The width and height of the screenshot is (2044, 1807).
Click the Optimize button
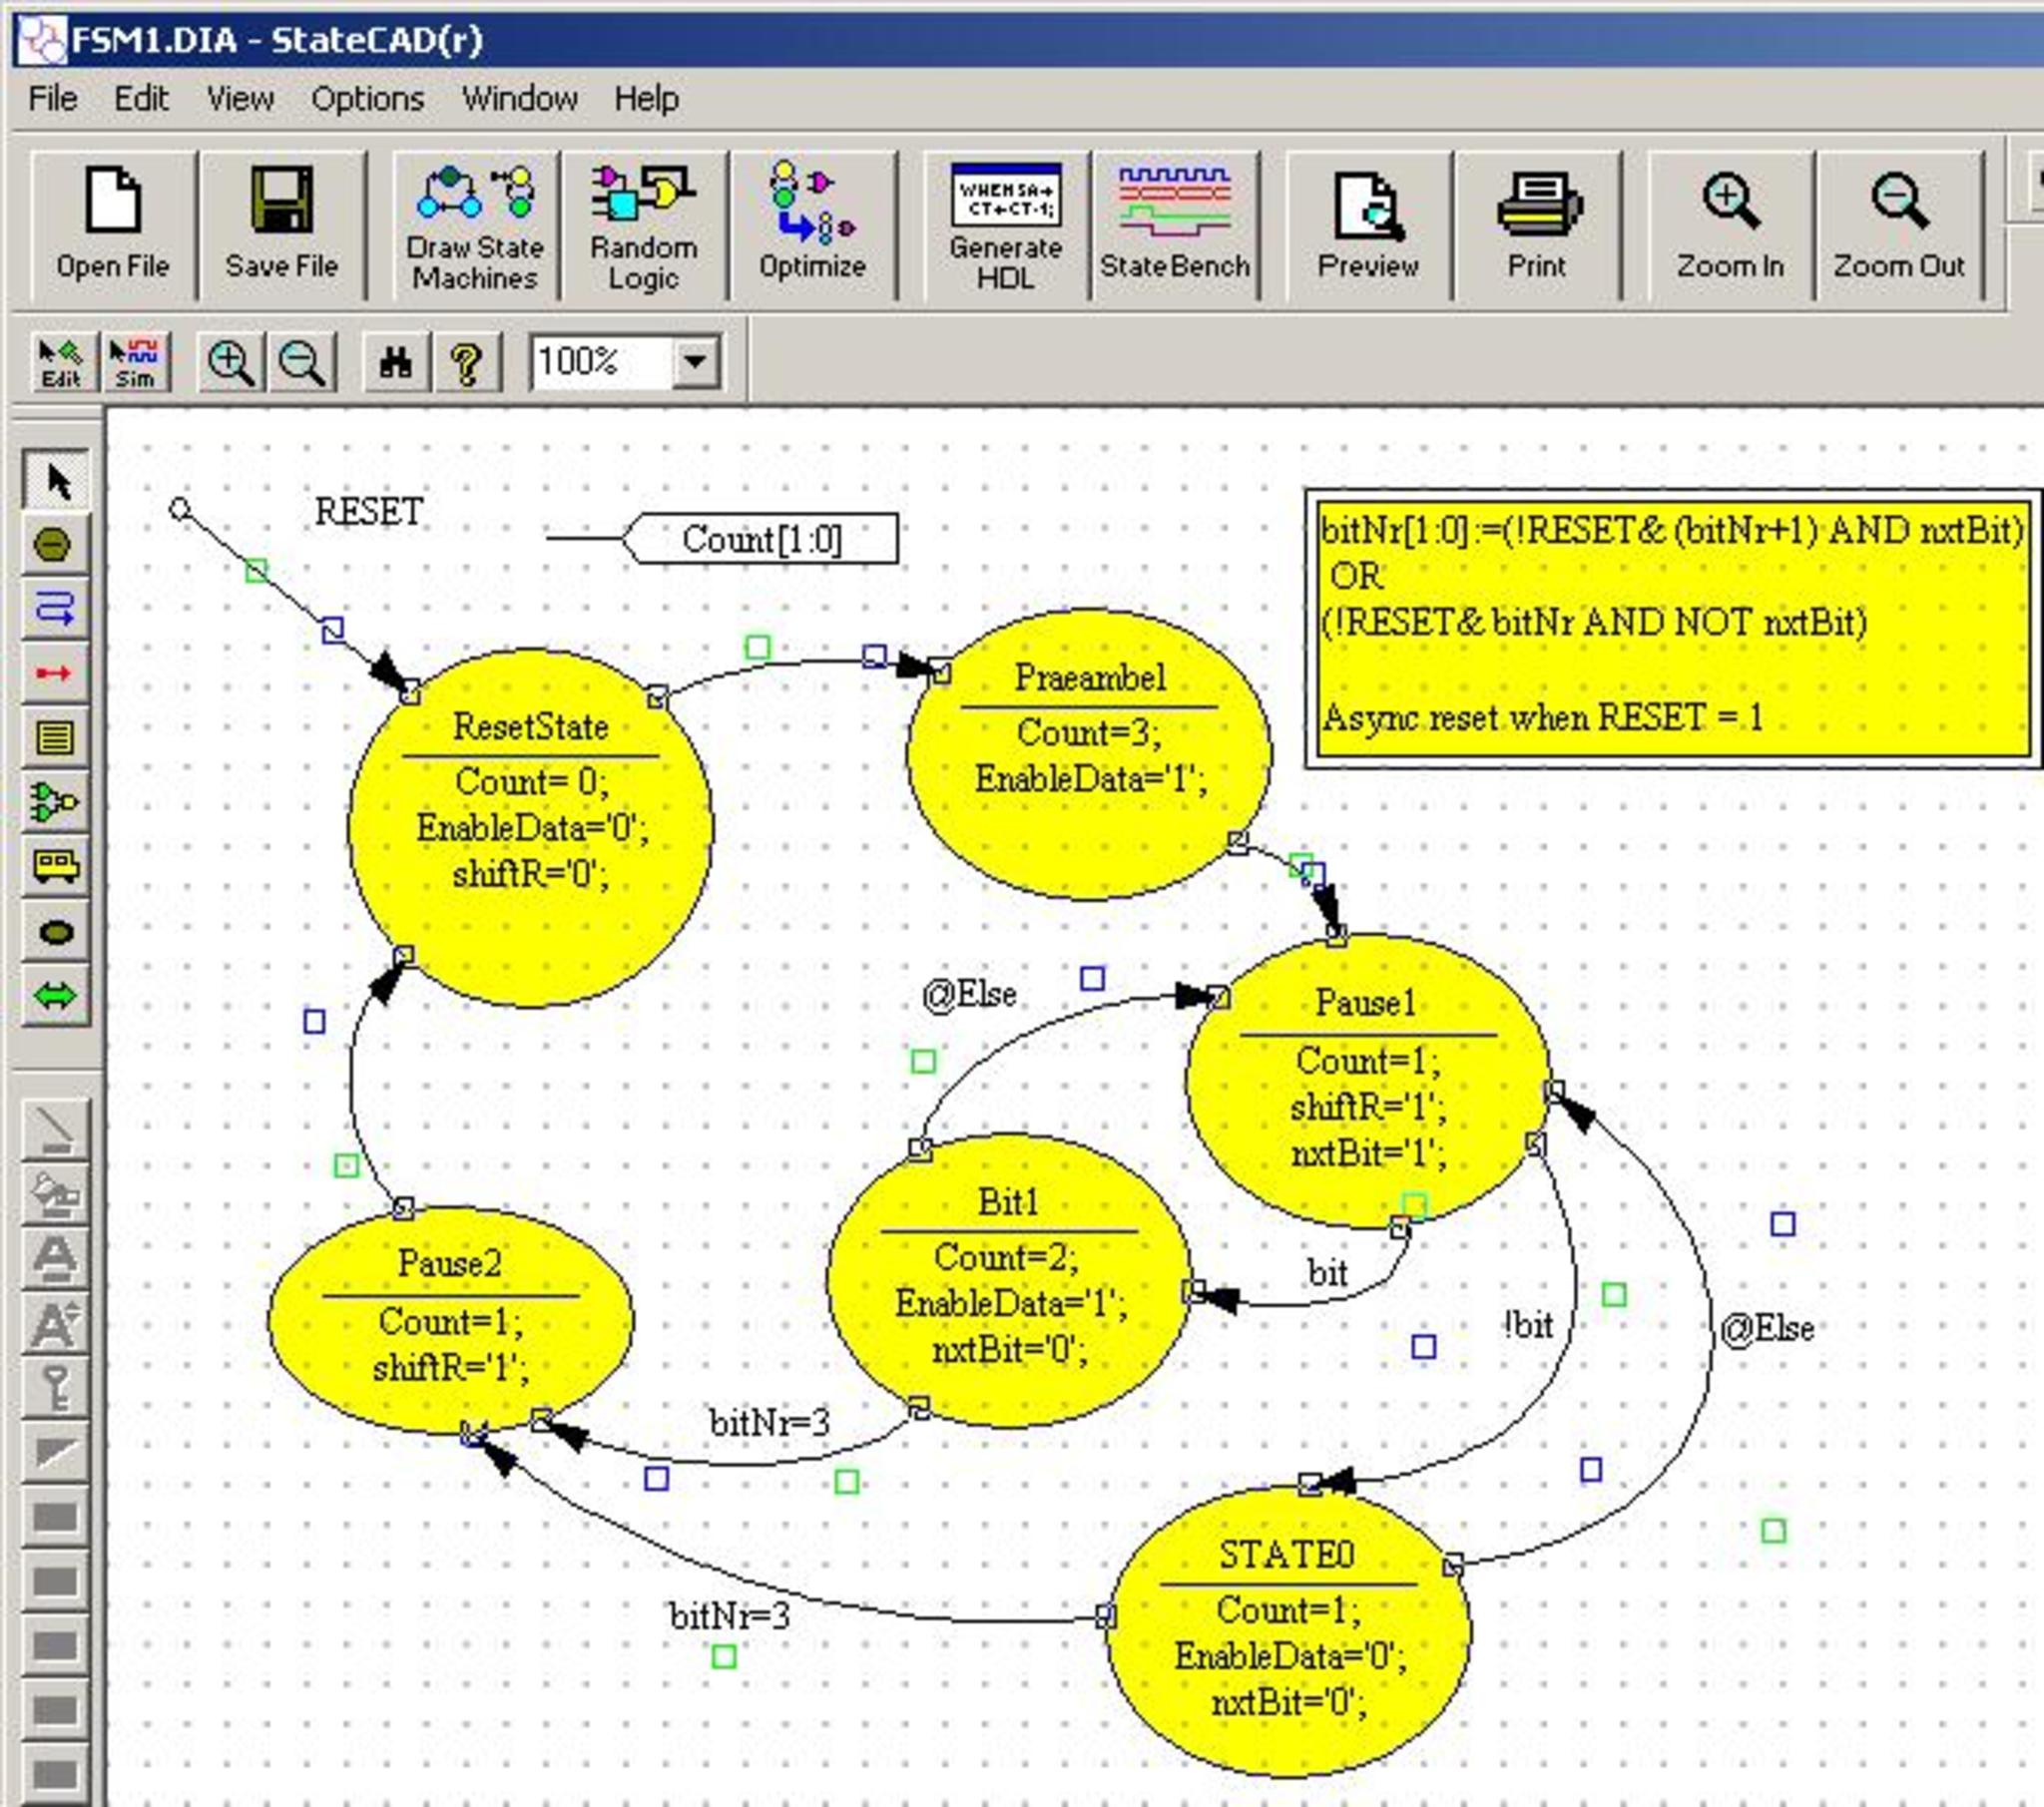812,226
